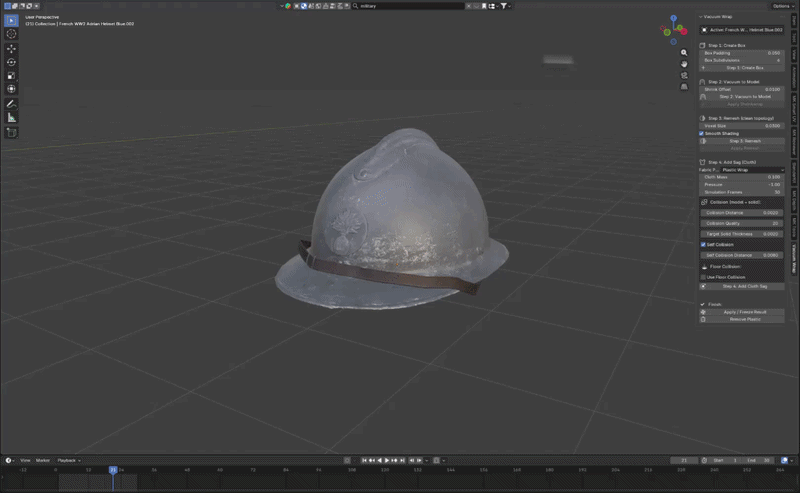800x493 pixels.
Task: Open the filter funnel in the header
Action: (x=504, y=6)
